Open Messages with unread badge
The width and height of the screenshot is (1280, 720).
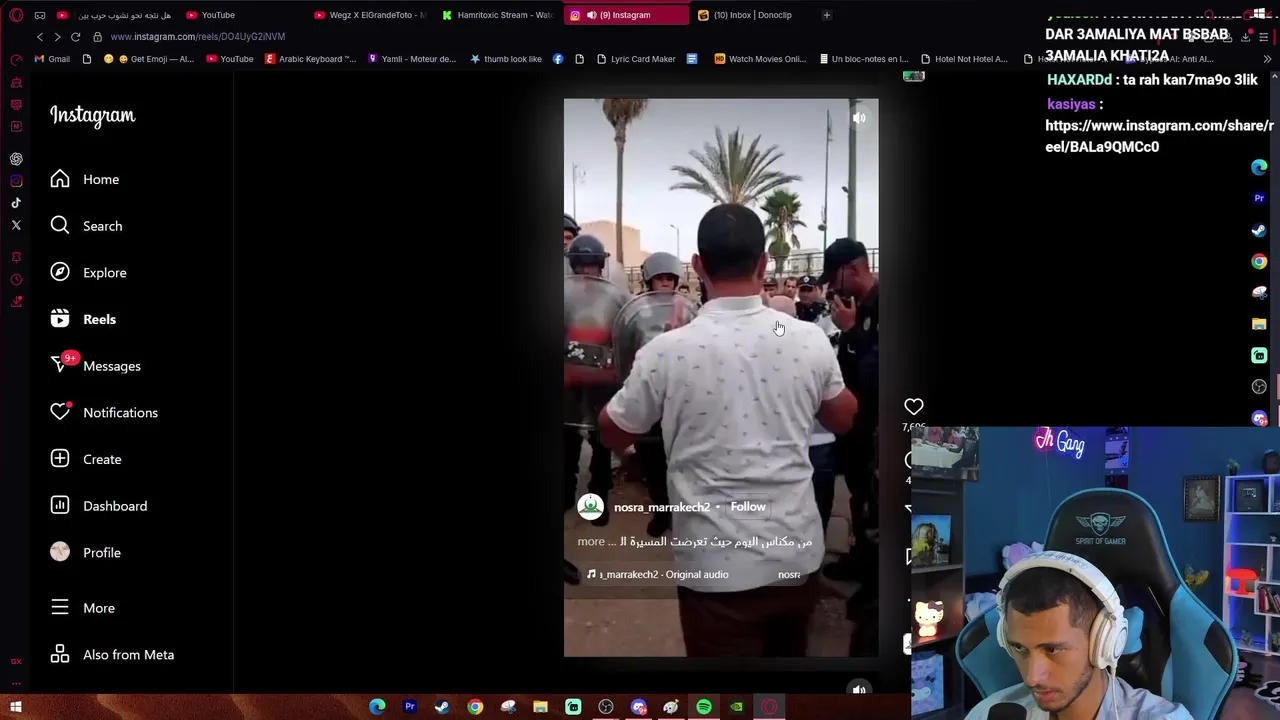coord(95,366)
